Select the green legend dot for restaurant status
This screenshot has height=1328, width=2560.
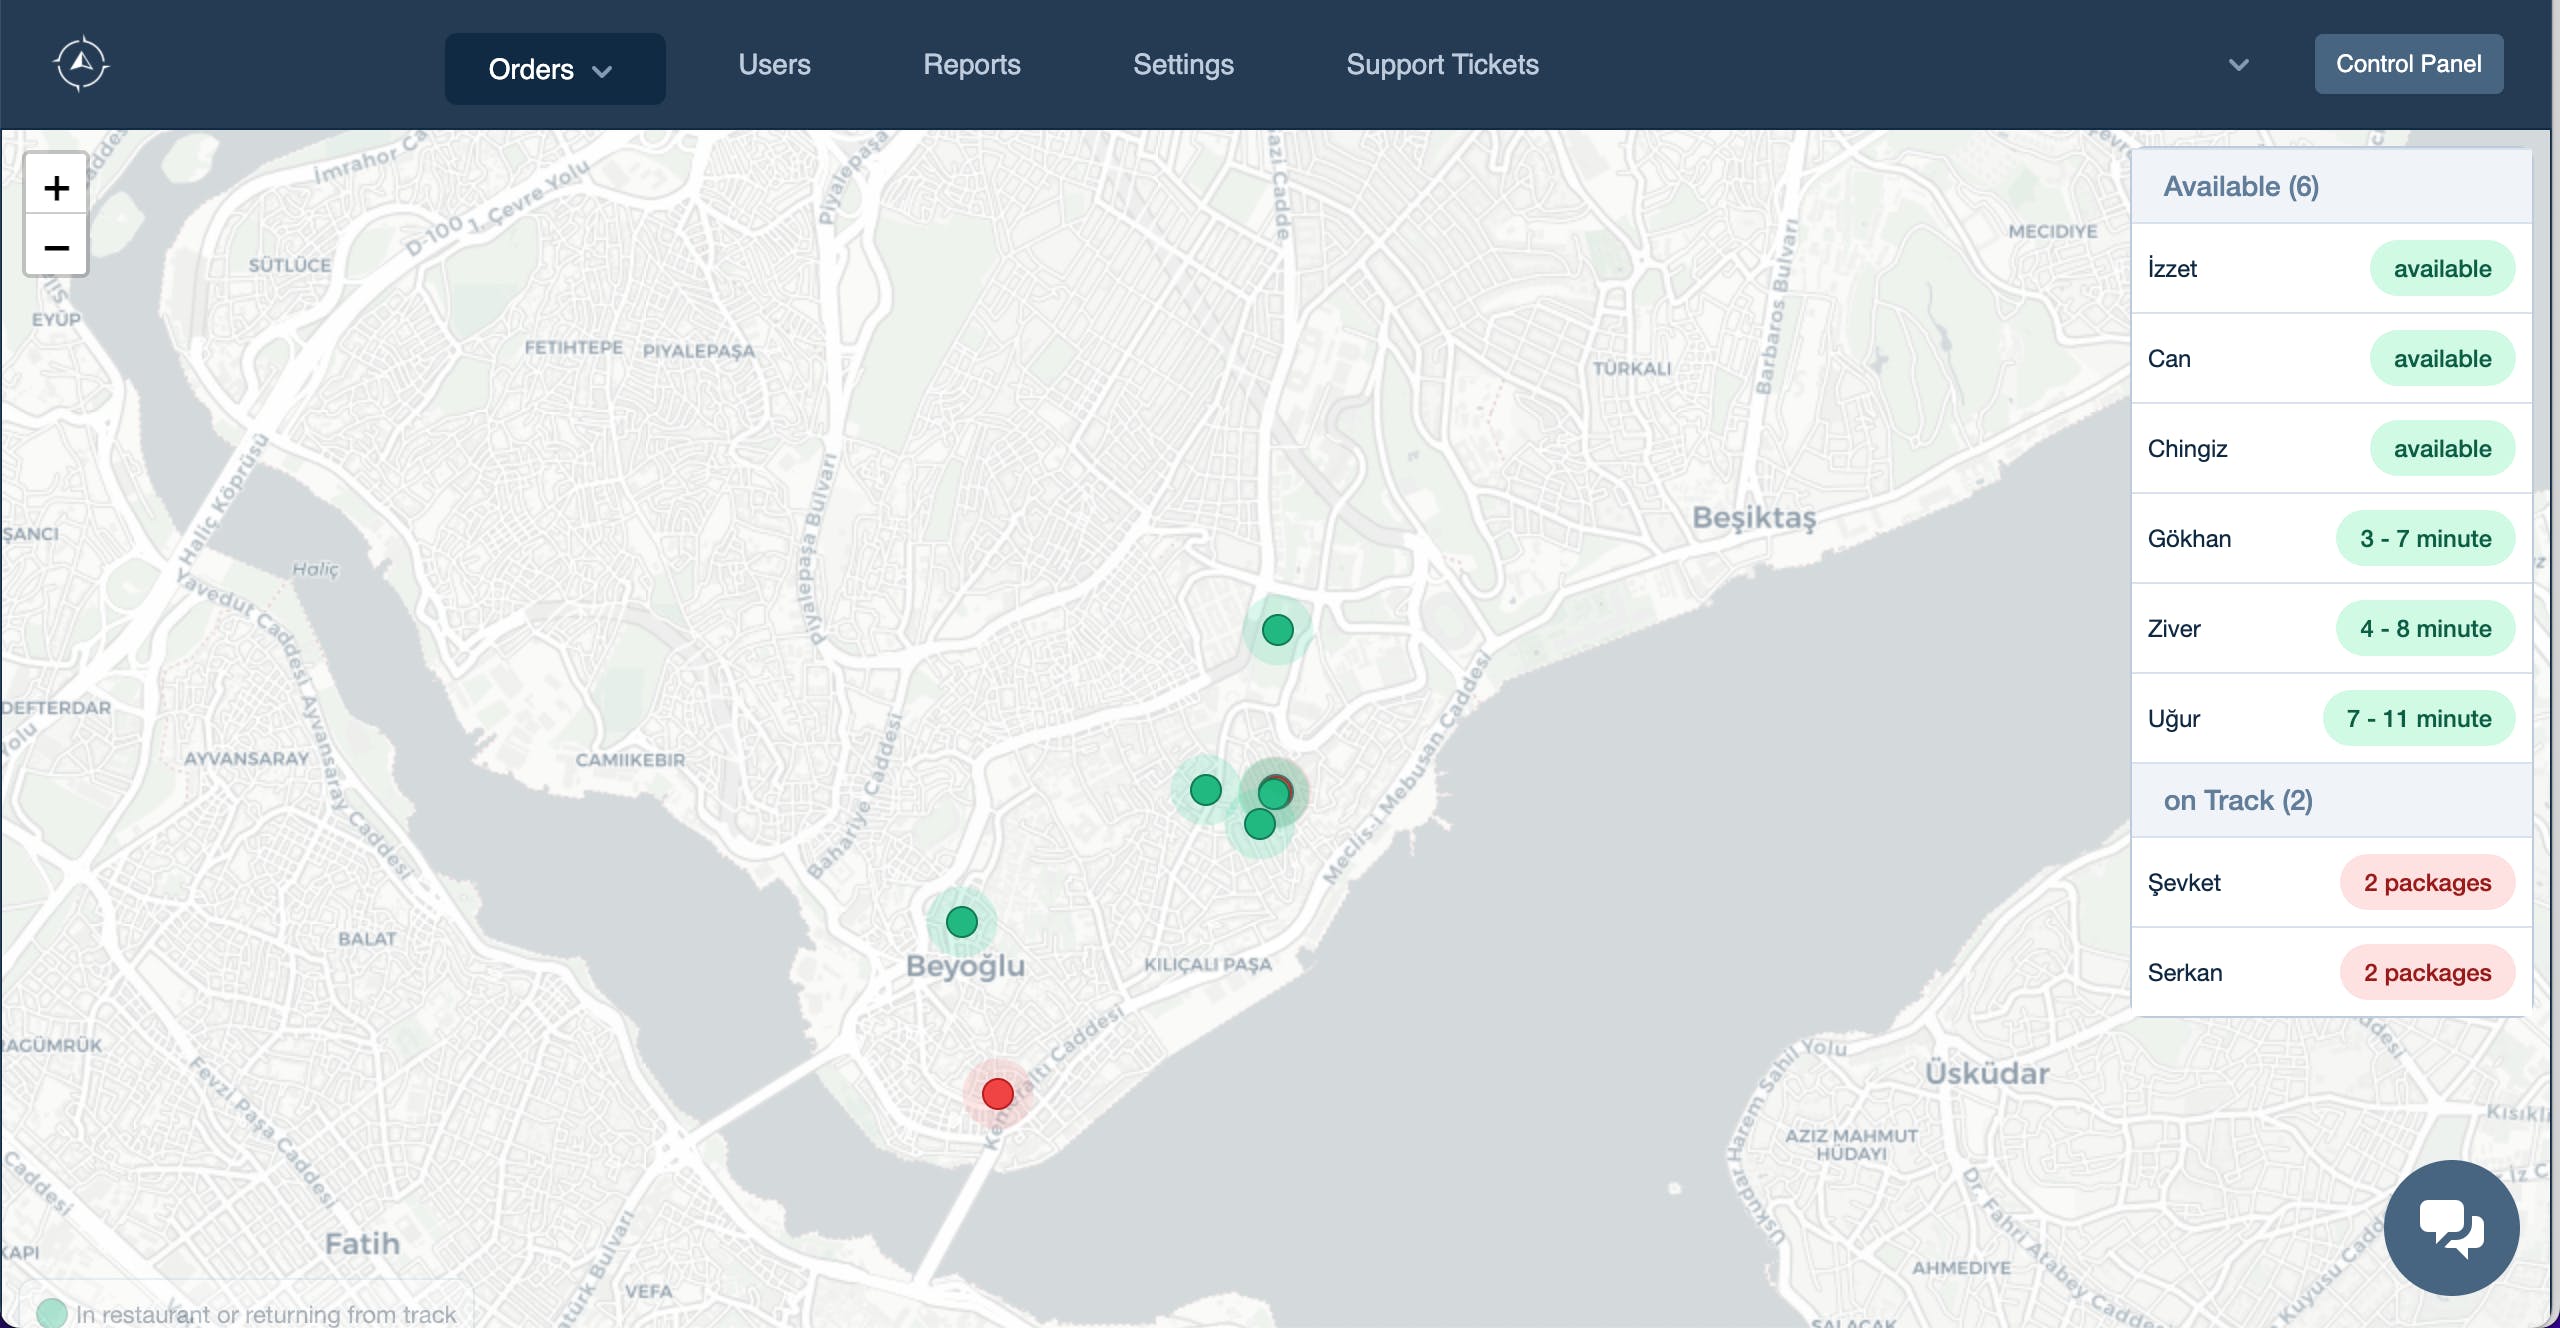coord(51,1312)
